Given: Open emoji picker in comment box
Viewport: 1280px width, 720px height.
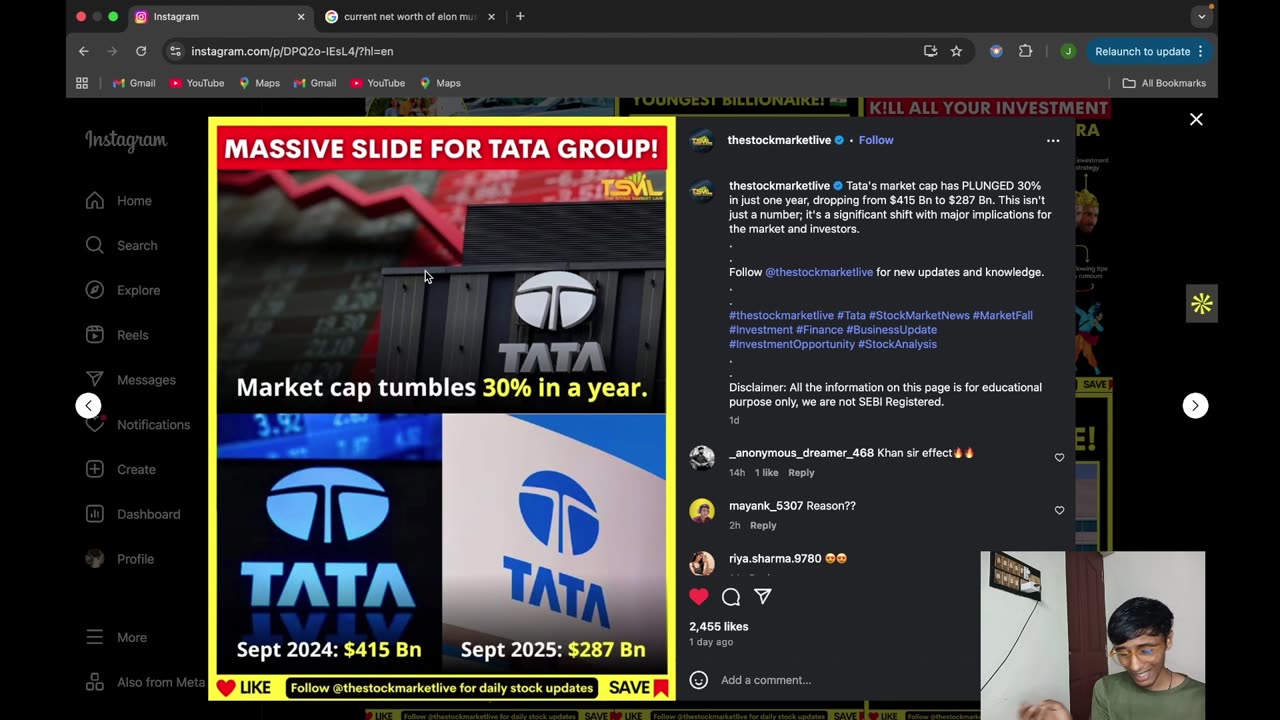Looking at the screenshot, I should (x=699, y=680).
